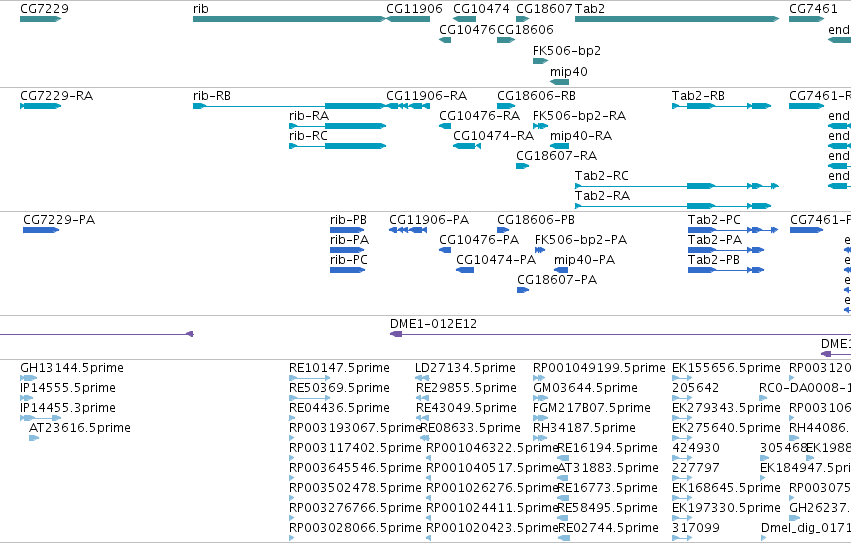Select the RE04436.5prime EST
851x543 pixels.
click(x=293, y=418)
